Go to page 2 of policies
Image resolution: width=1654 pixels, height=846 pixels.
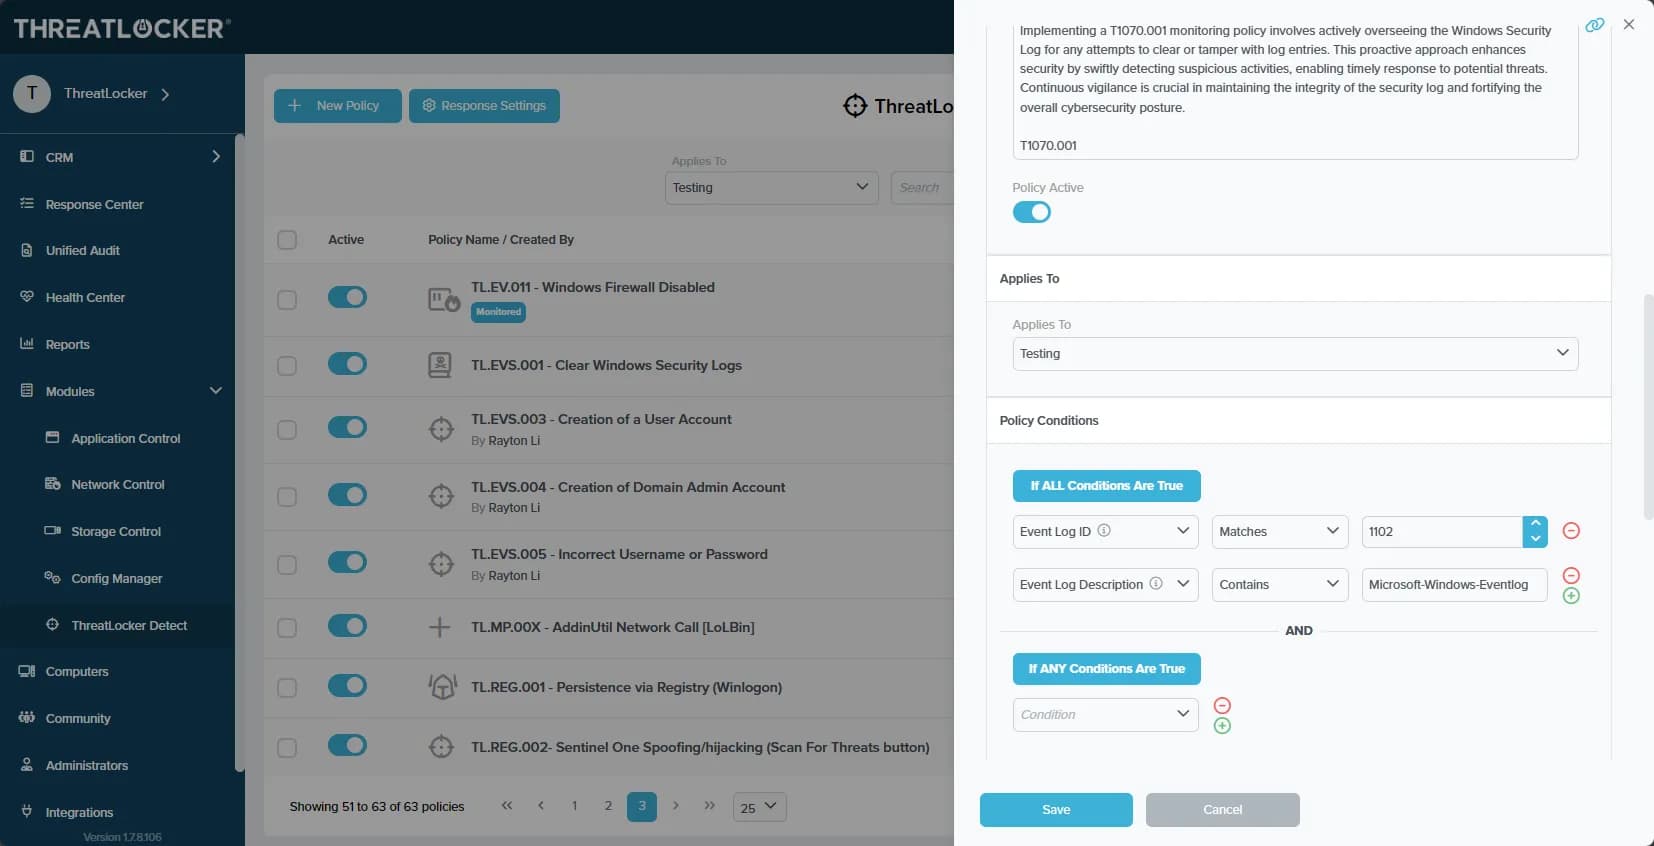608,806
